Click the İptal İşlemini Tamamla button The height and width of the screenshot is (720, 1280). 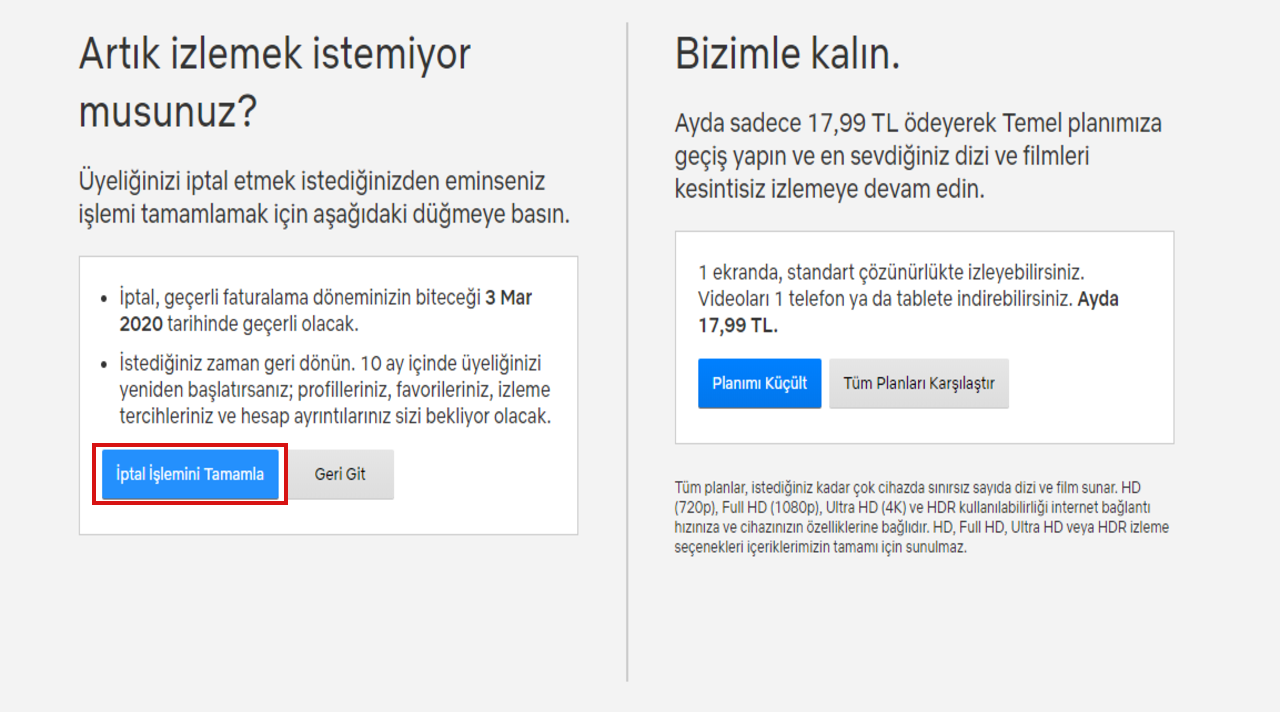coord(188,475)
